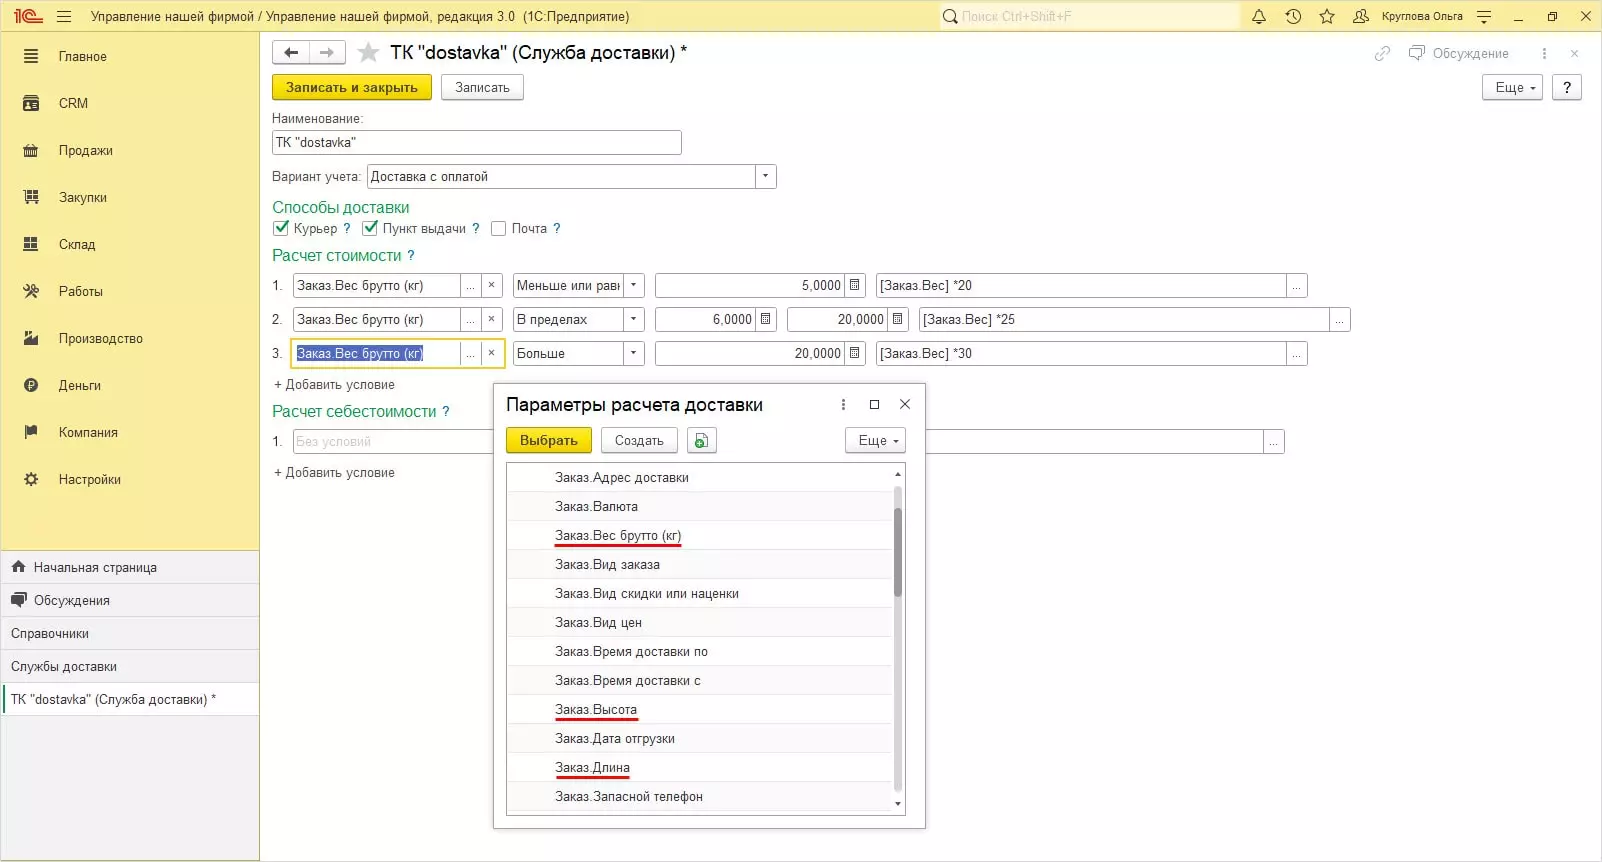The height and width of the screenshot is (862, 1602).
Task: Uncheck the Курьер checkbox
Action: pyautogui.click(x=282, y=228)
